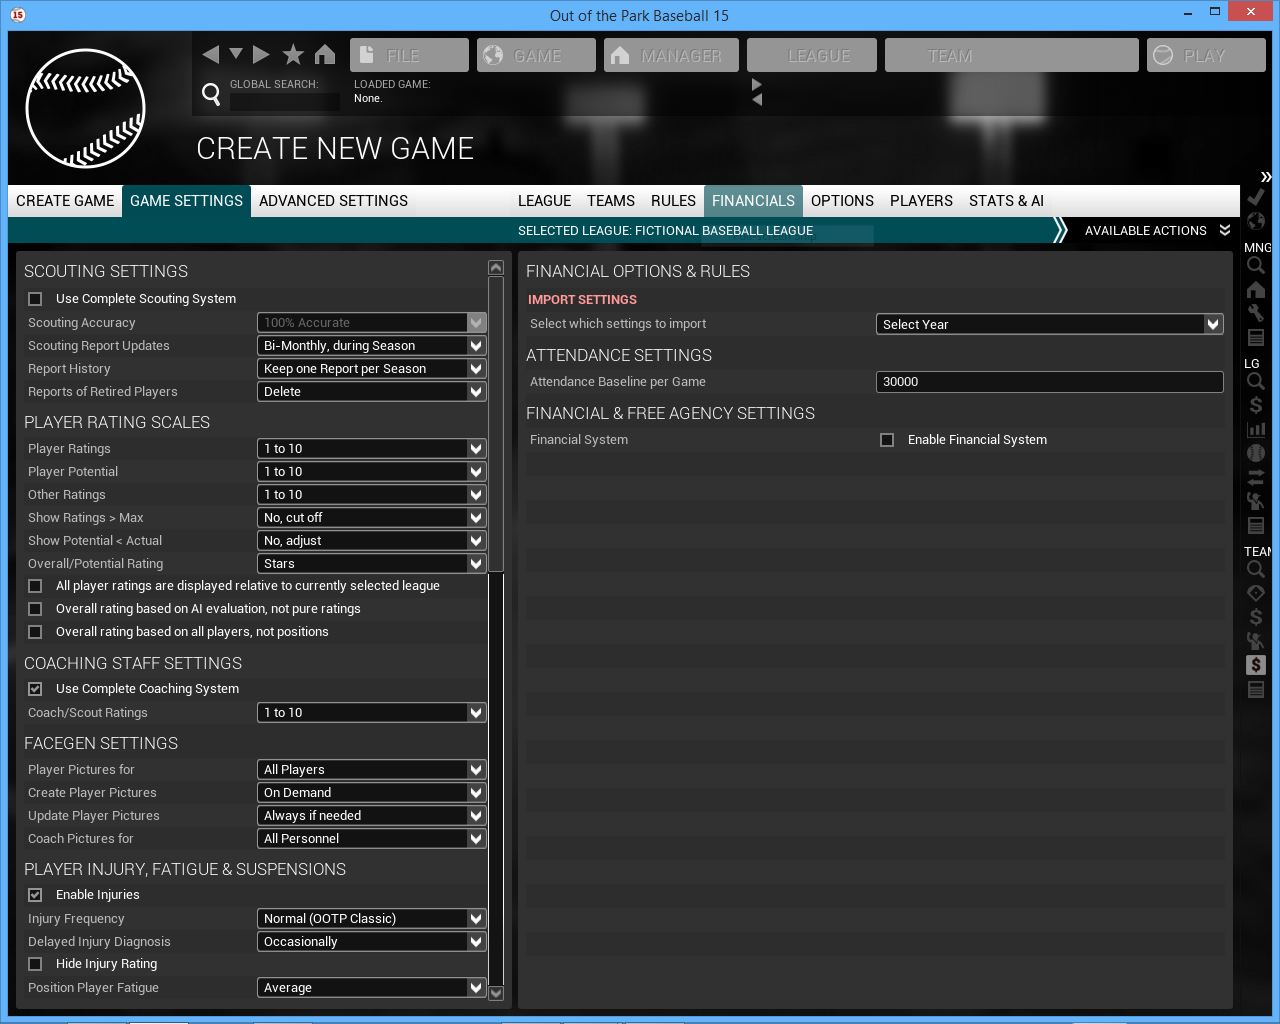This screenshot has height=1024, width=1280.
Task: Switch to the Advanced Settings tab
Action: point(333,201)
